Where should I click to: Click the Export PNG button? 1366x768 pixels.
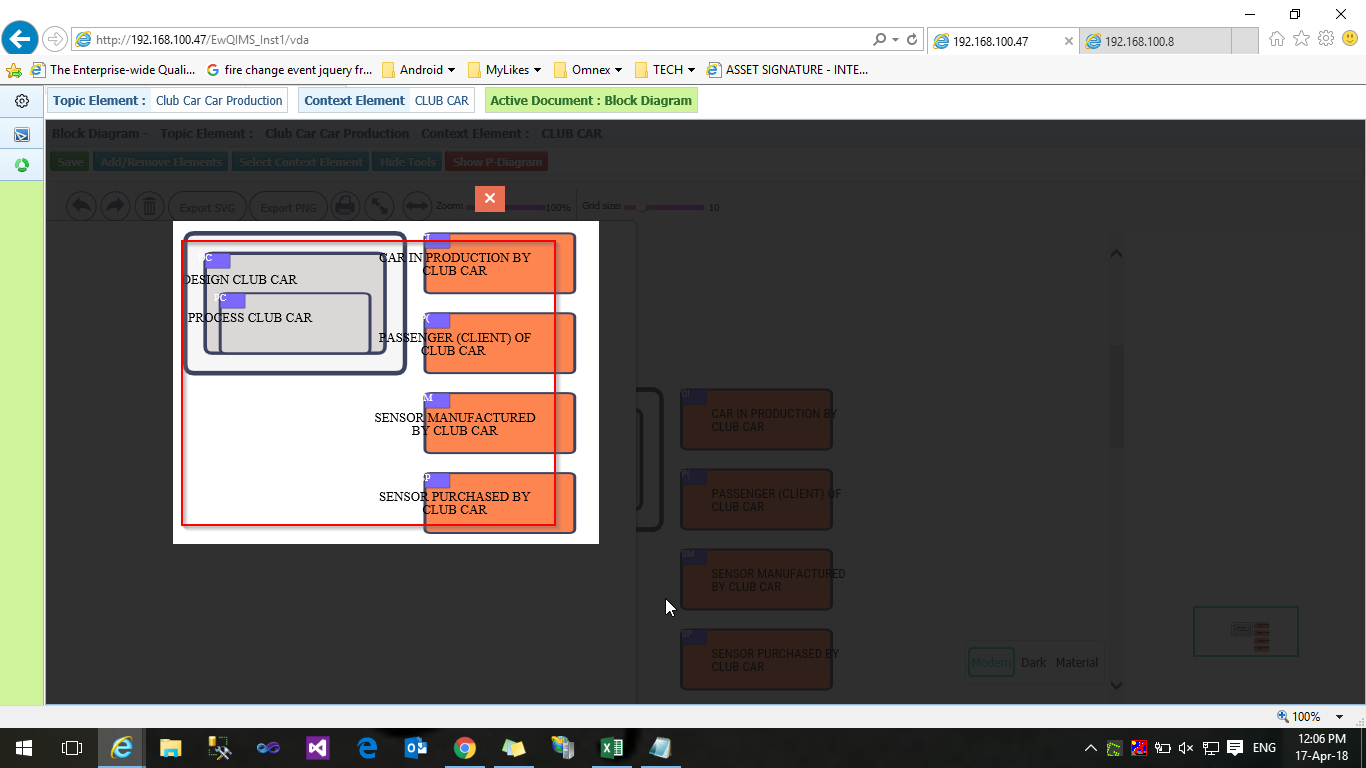pos(288,207)
